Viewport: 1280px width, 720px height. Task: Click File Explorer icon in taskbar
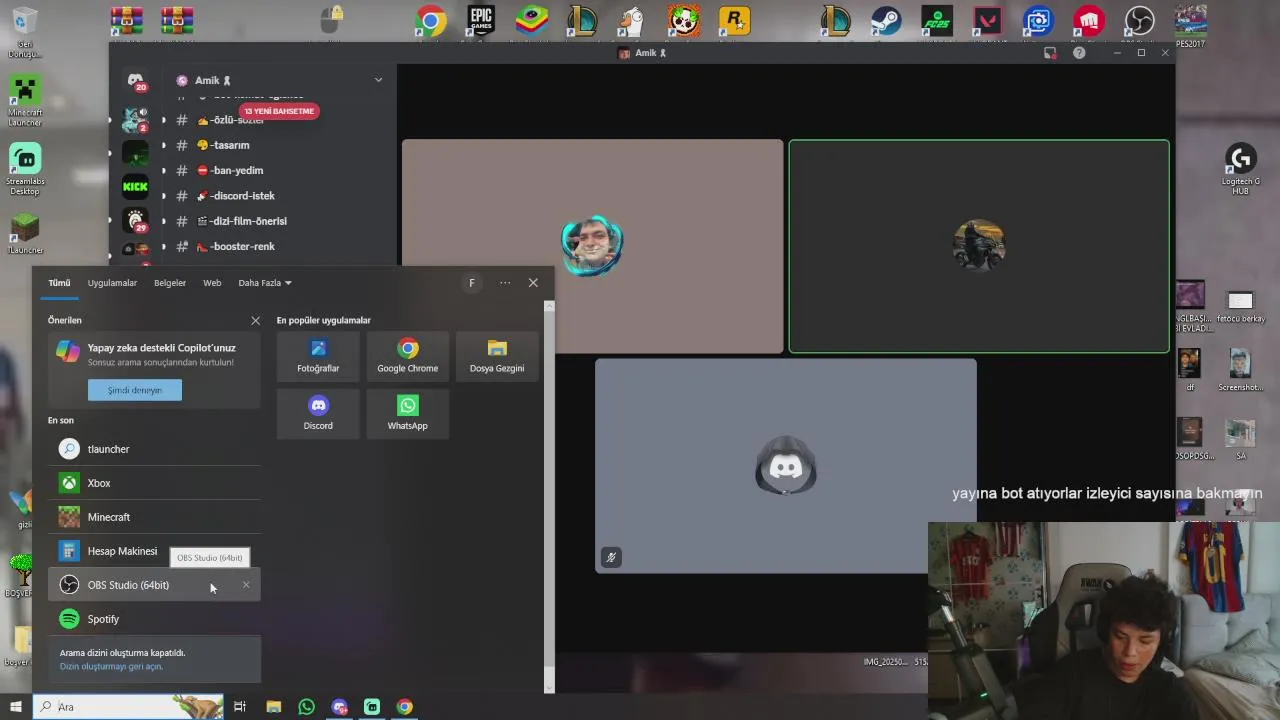click(273, 707)
